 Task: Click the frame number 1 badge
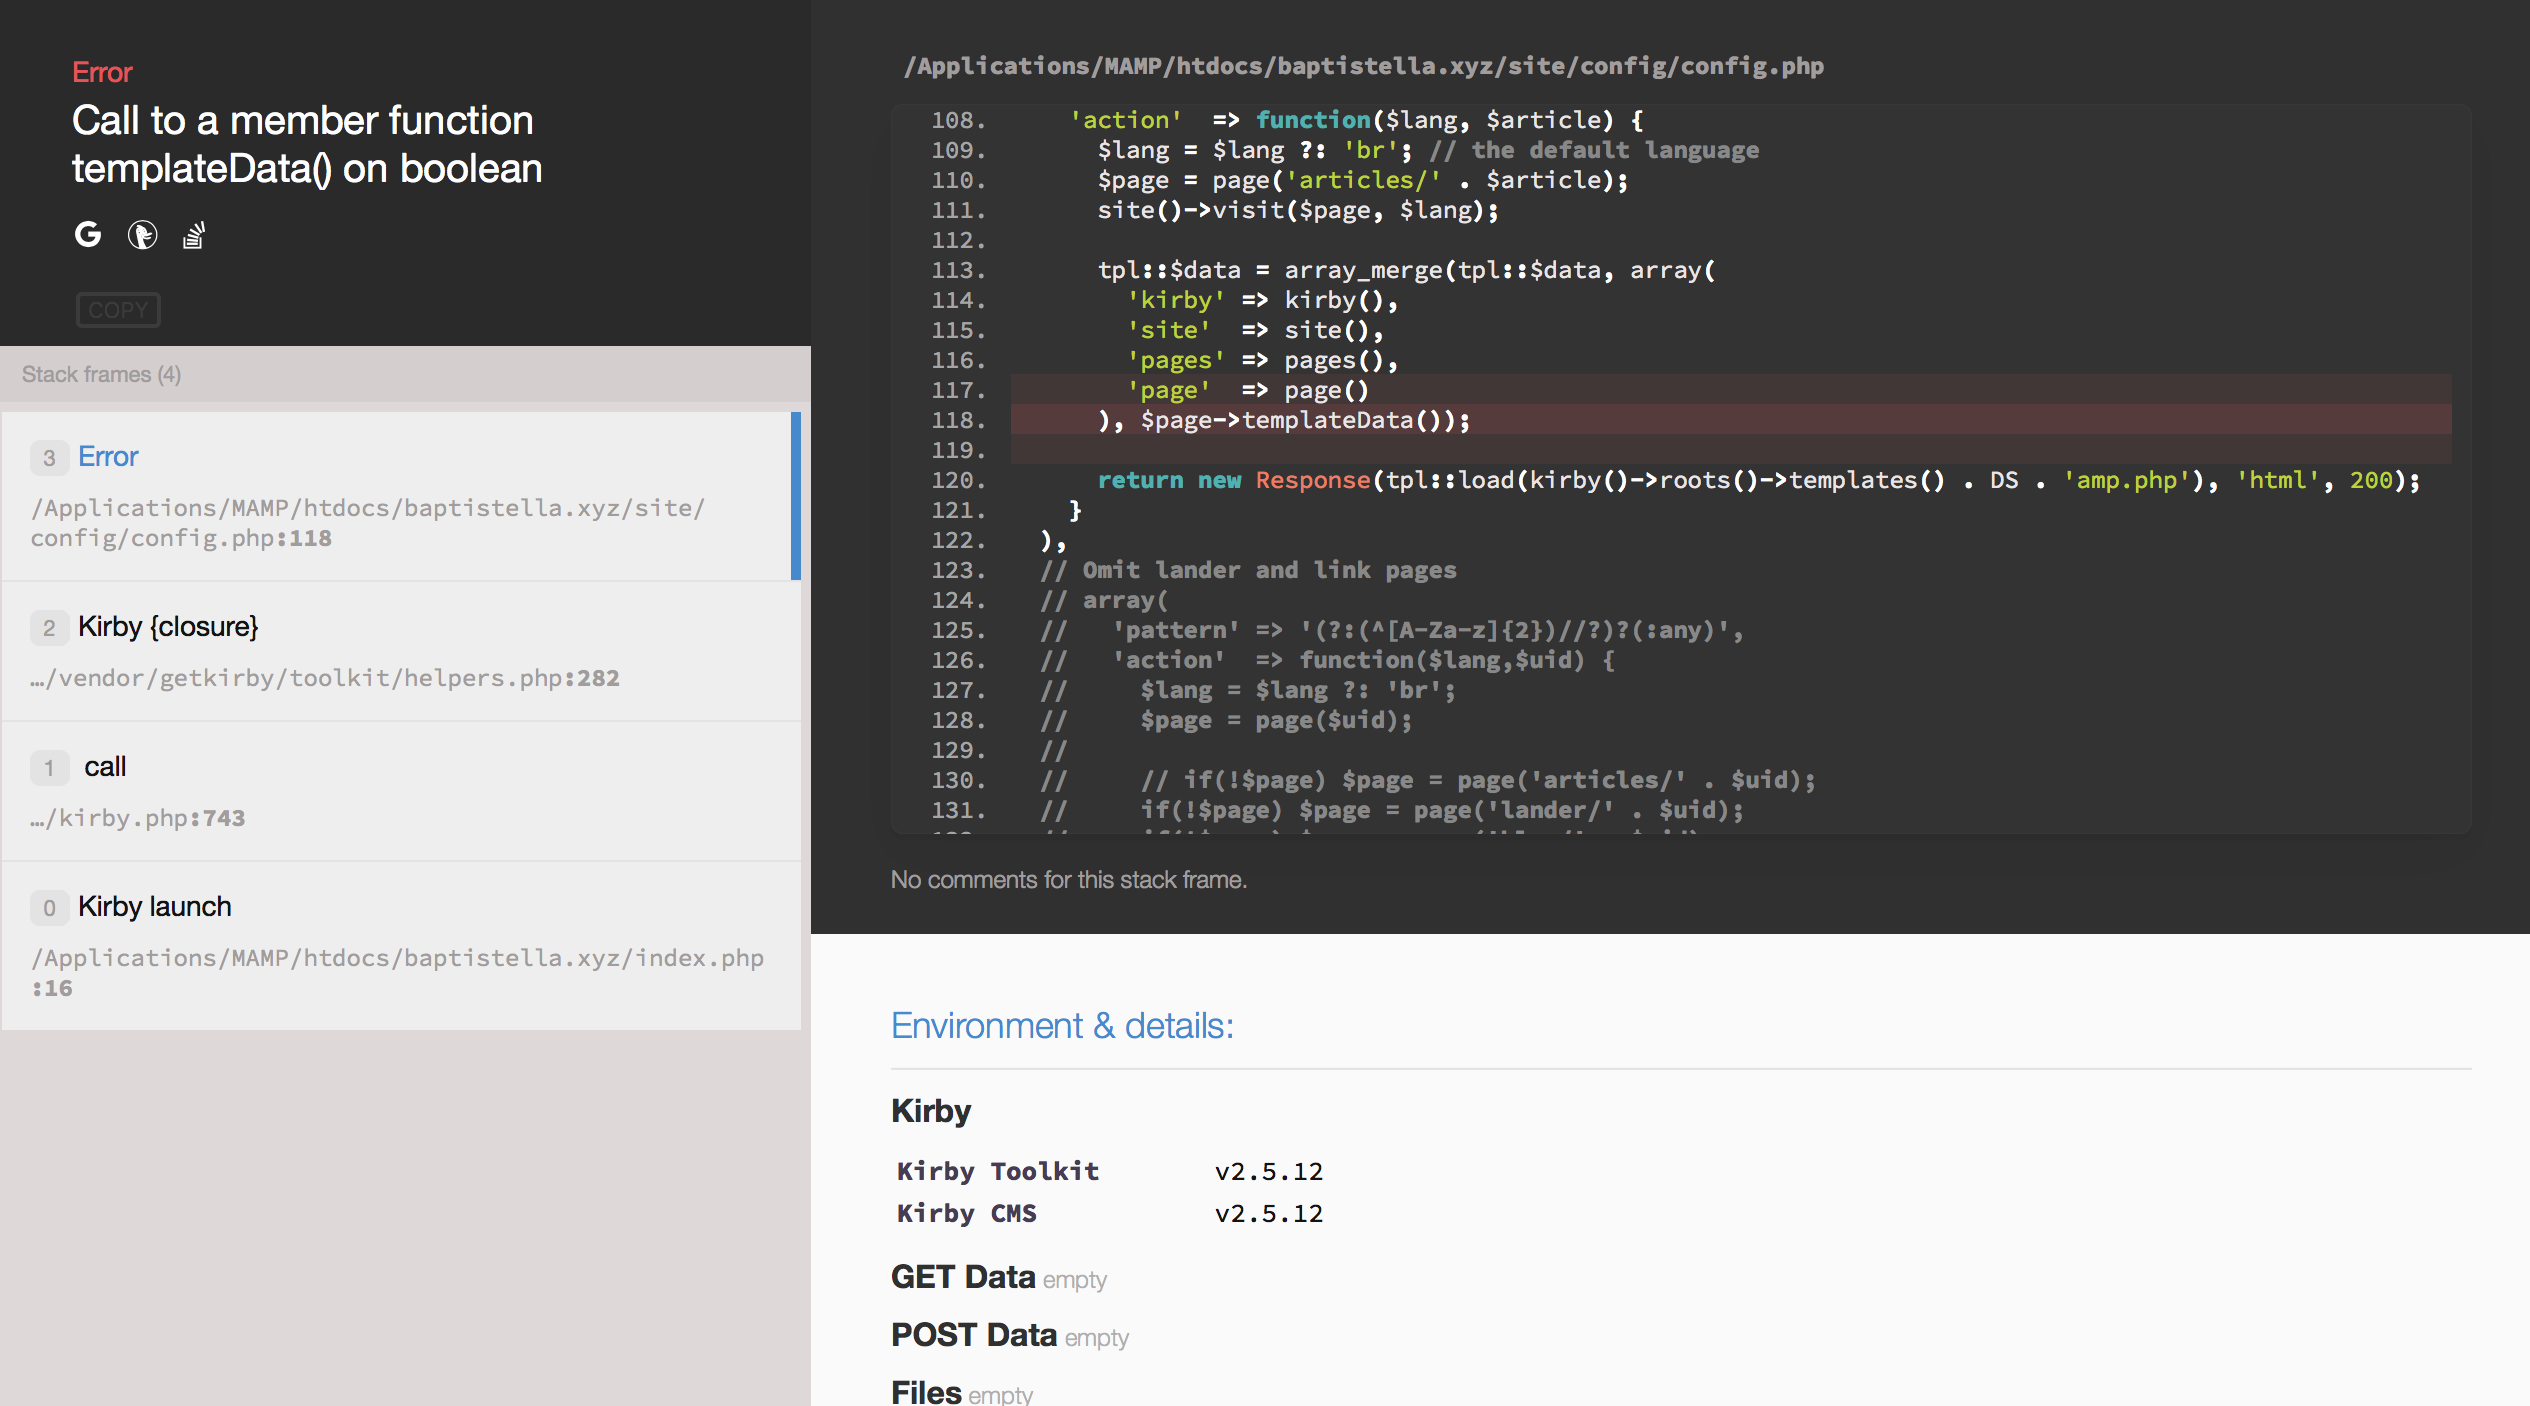pos(49,768)
